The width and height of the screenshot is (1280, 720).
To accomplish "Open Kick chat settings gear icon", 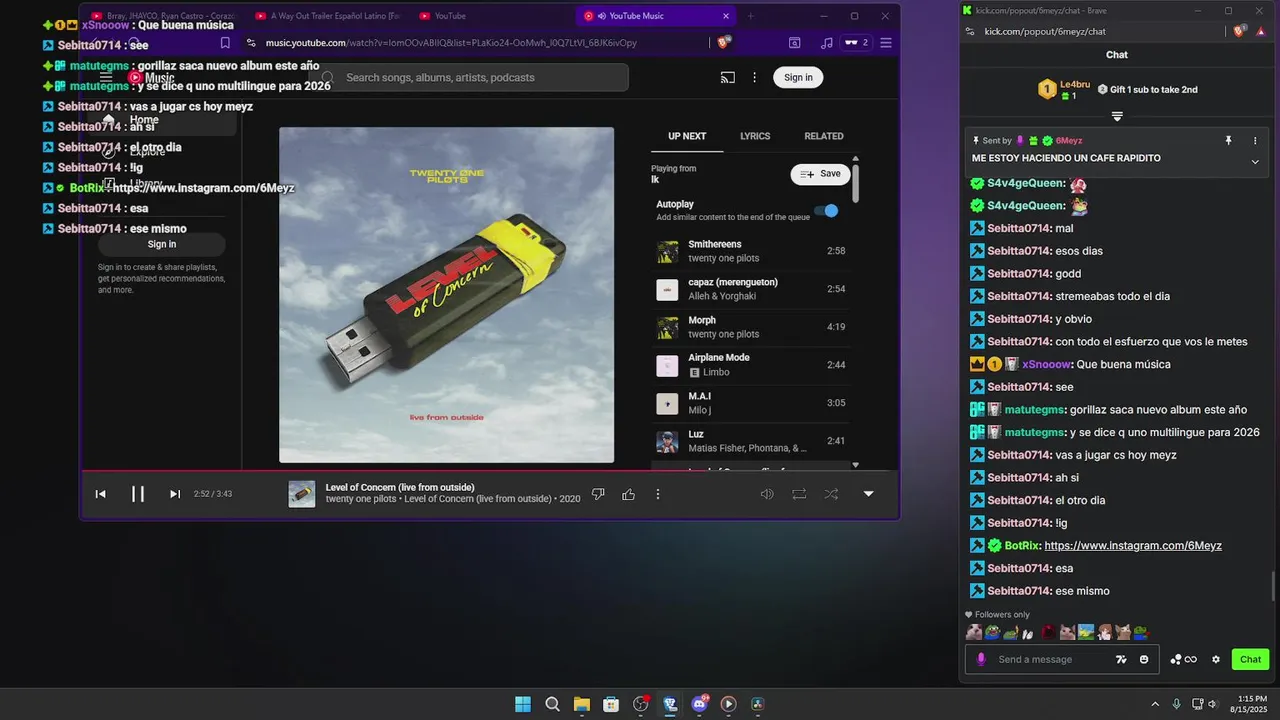I will pos(1216,659).
